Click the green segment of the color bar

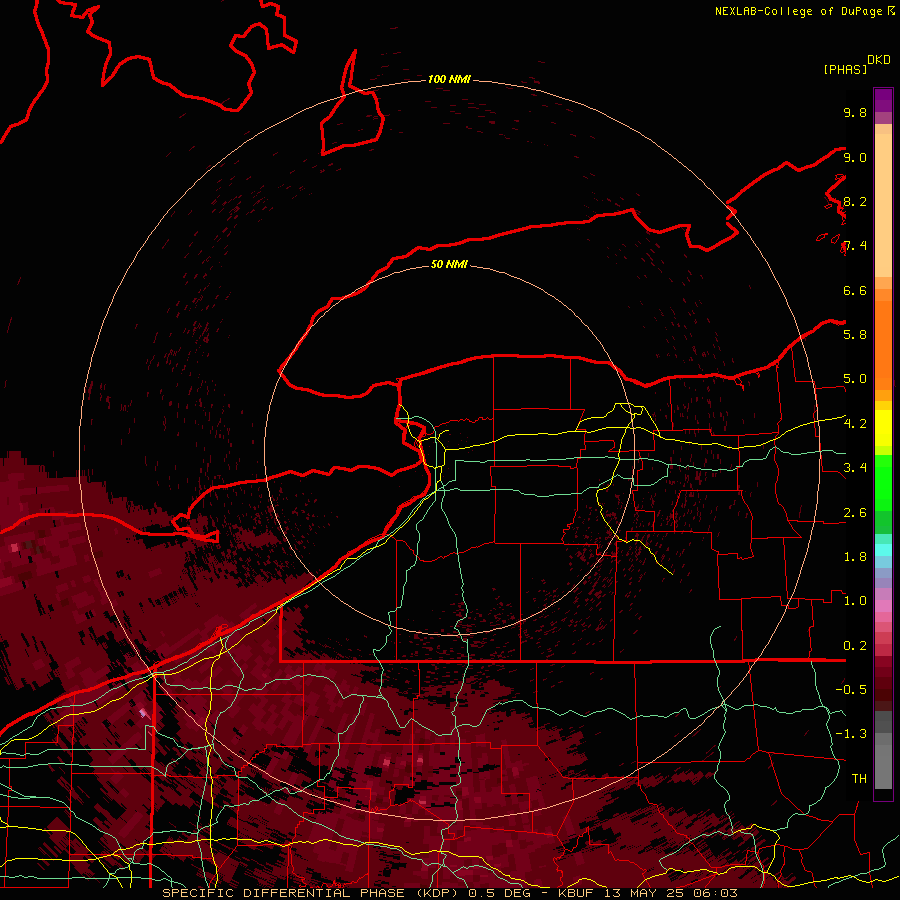tap(883, 483)
